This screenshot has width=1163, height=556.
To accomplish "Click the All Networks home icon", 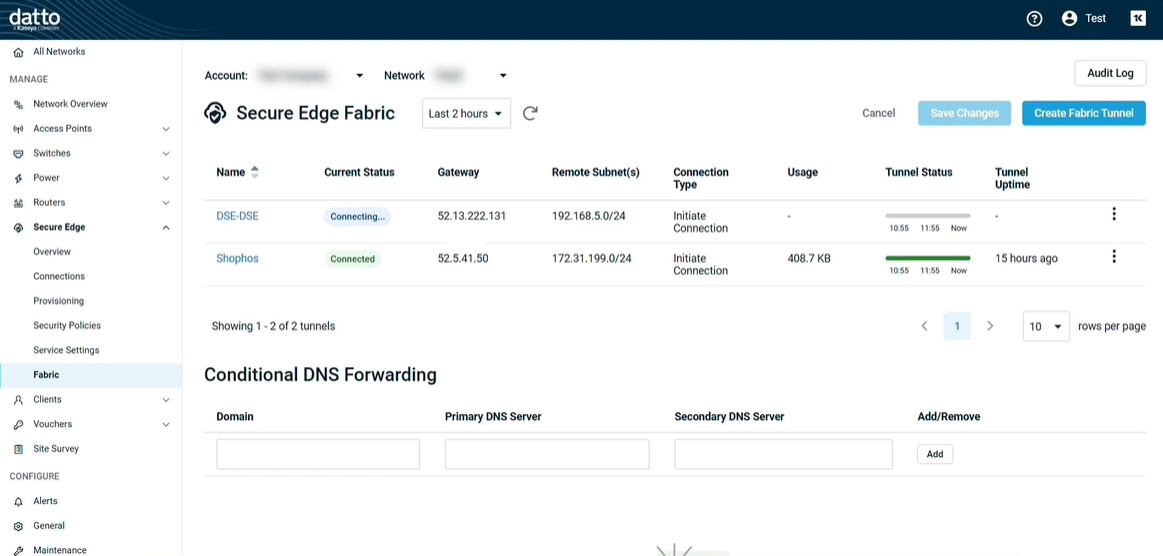I will click(x=18, y=52).
